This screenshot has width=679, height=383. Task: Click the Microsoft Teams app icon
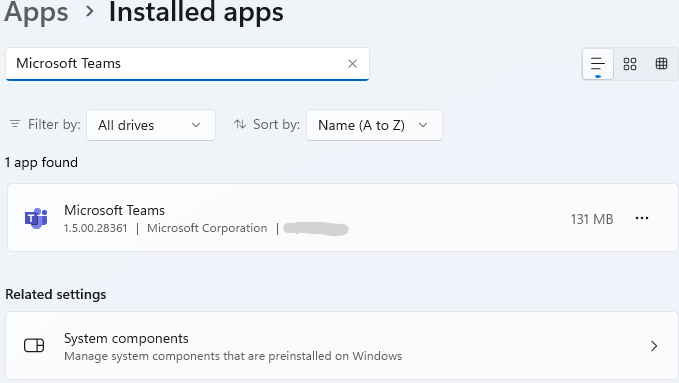tap(36, 218)
